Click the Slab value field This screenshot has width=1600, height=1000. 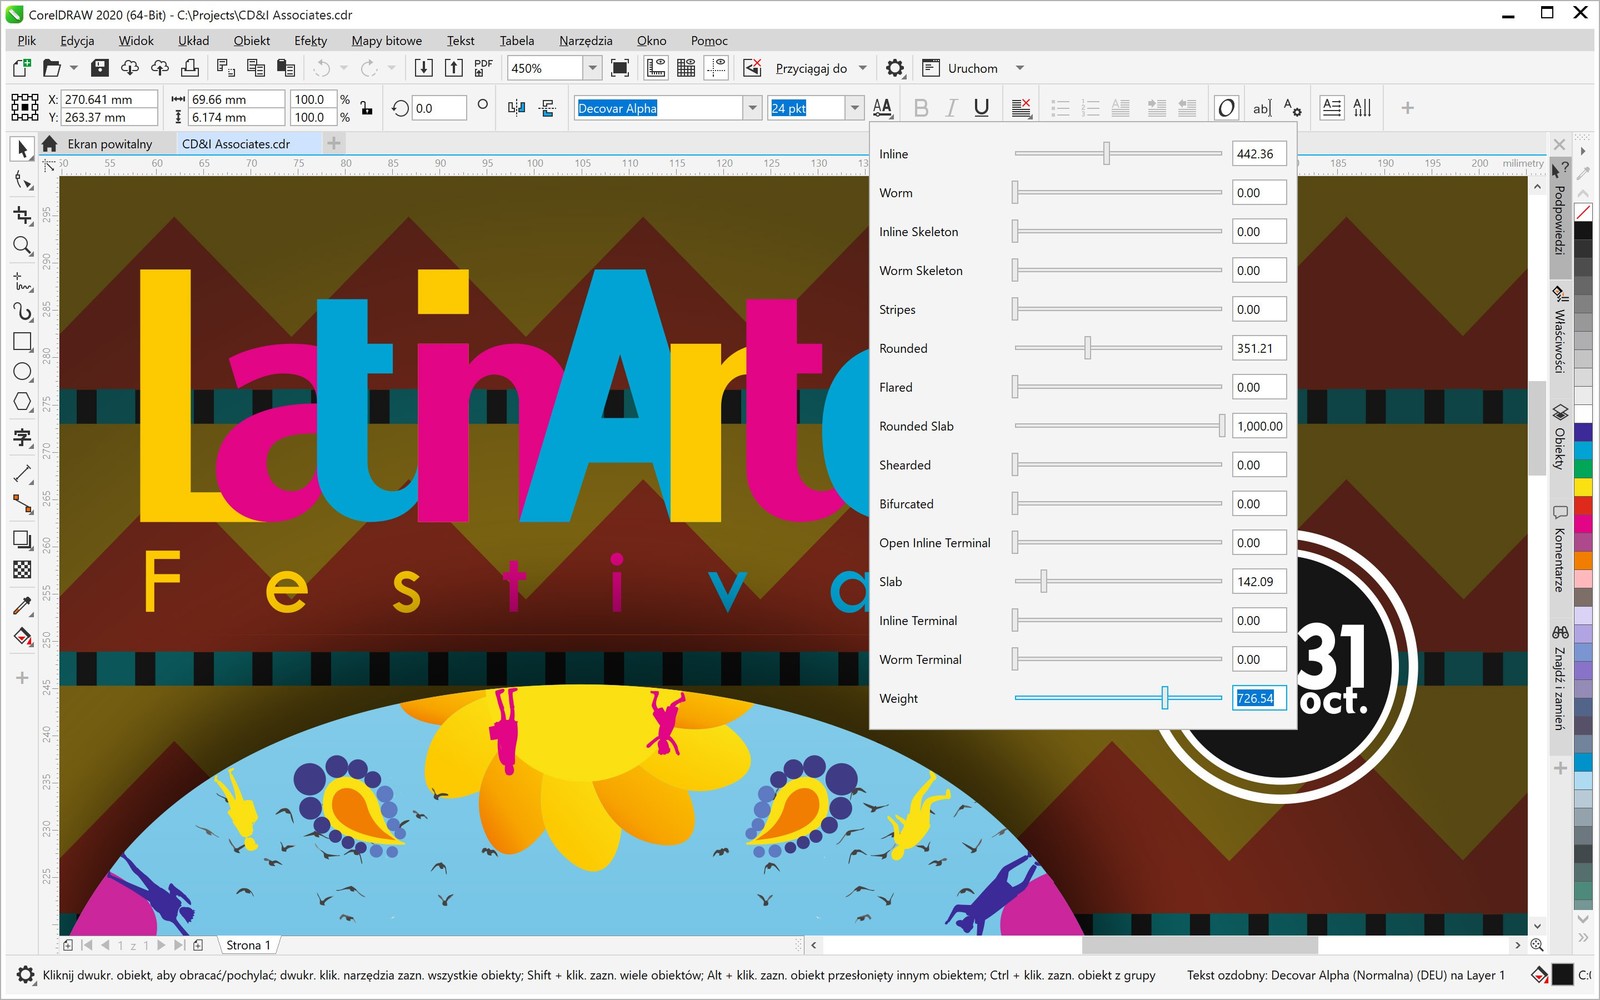tap(1259, 582)
